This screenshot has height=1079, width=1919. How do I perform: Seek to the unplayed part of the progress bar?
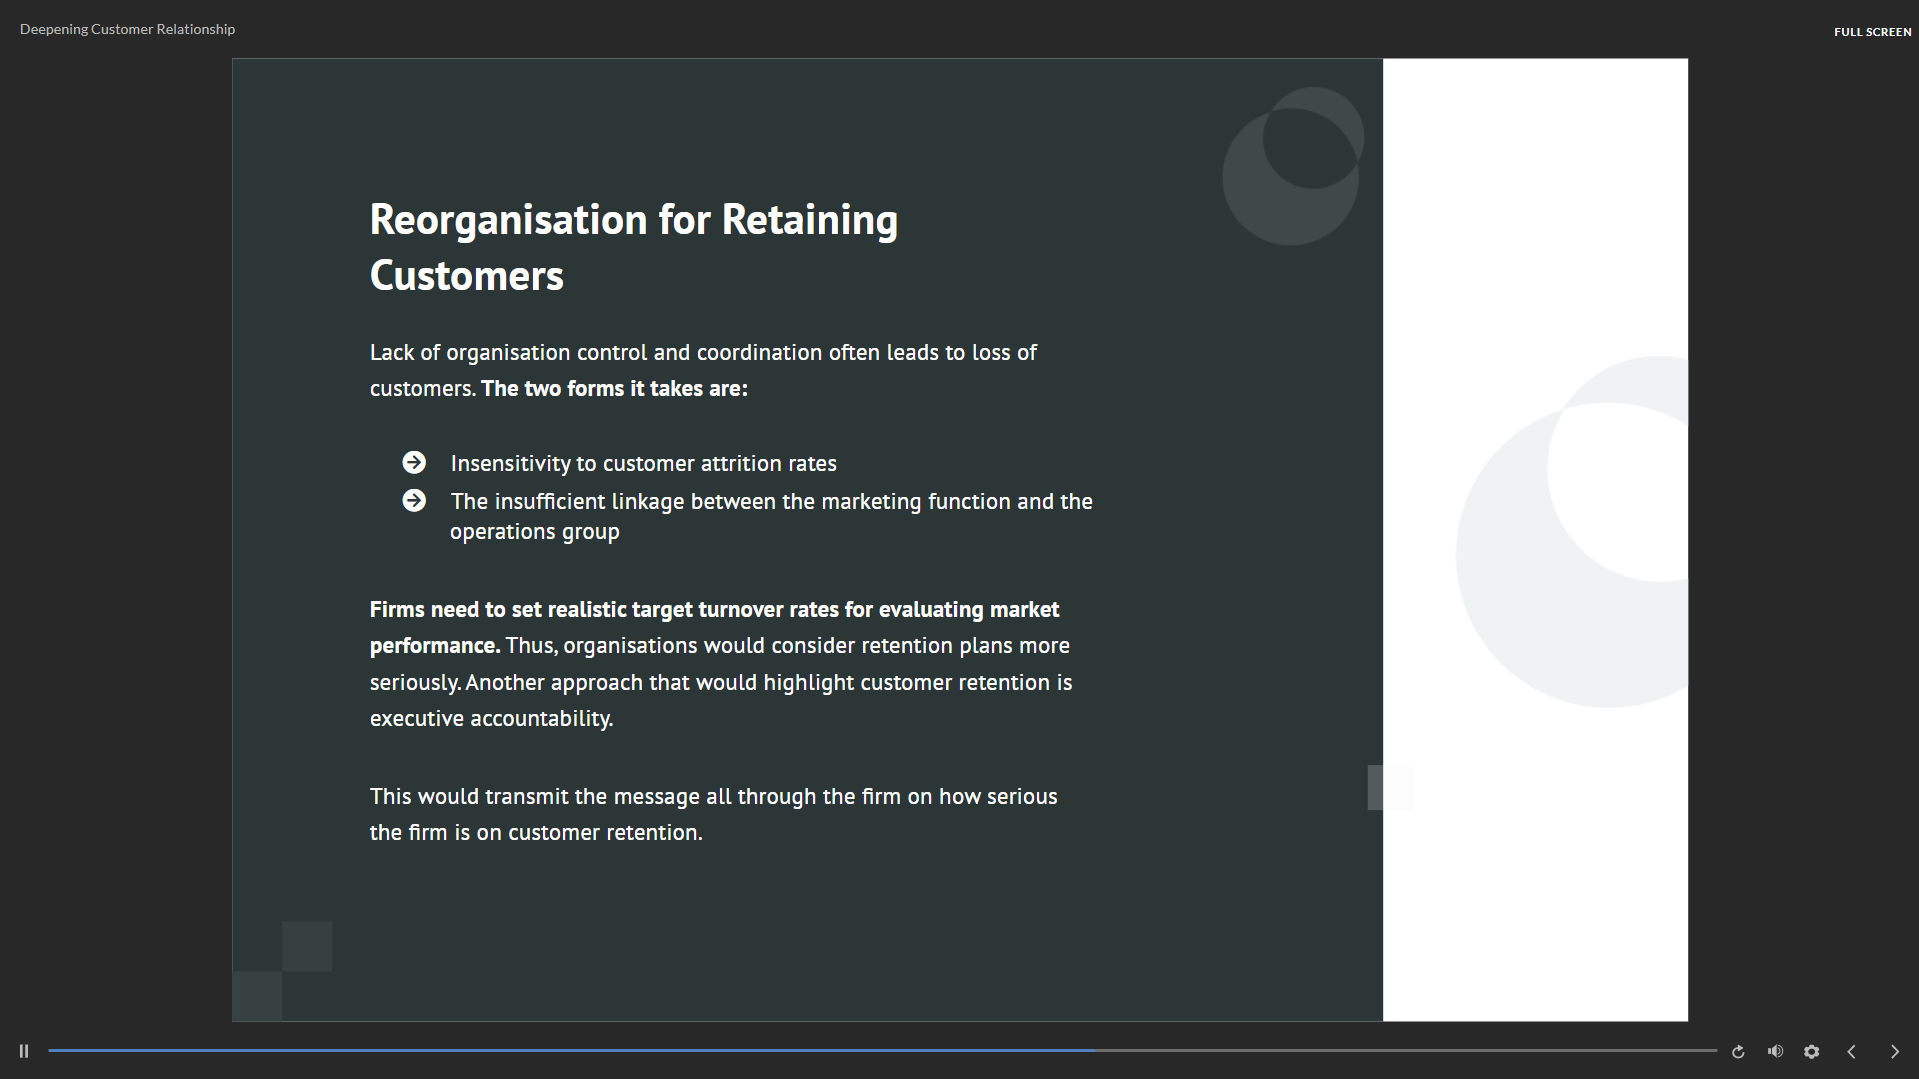click(1400, 1051)
